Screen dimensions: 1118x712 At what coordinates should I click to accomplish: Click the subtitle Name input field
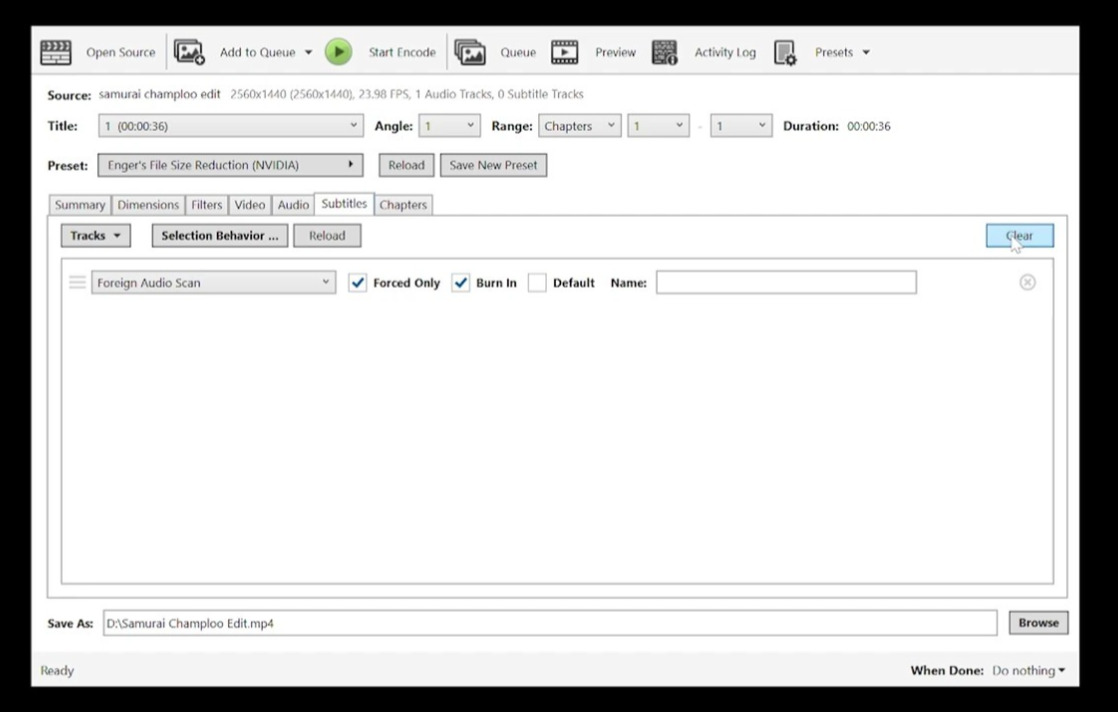click(x=786, y=282)
